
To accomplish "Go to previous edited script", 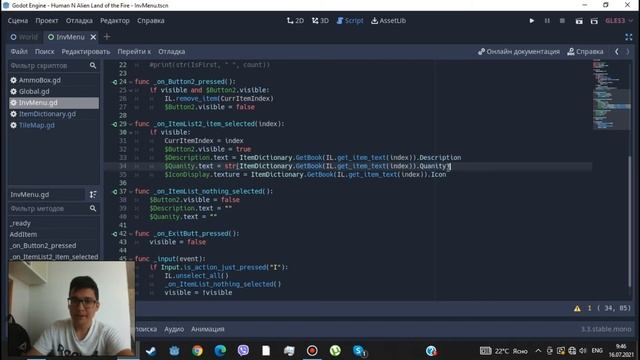I will [617, 51].
